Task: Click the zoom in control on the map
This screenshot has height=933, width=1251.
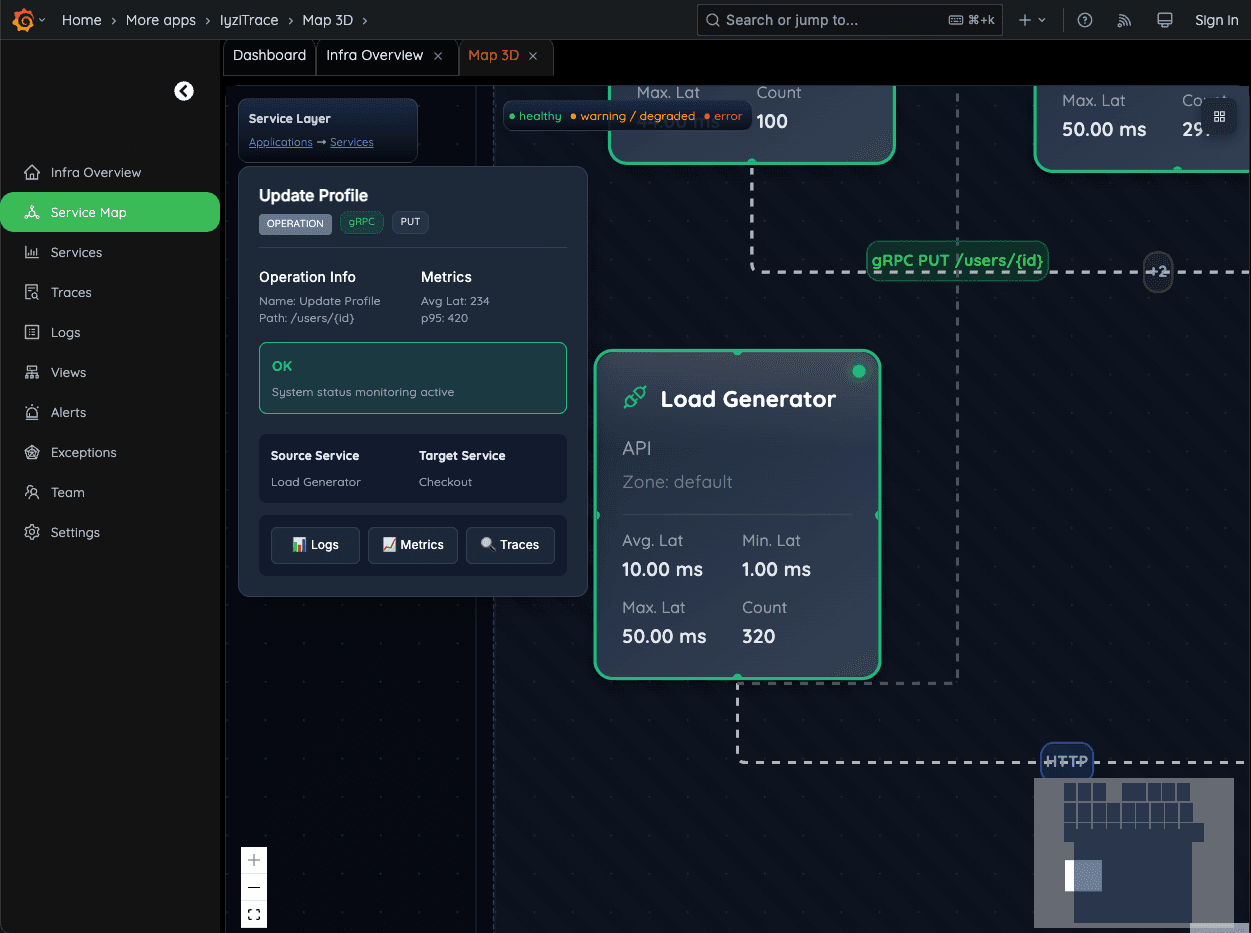Action: coord(253,859)
